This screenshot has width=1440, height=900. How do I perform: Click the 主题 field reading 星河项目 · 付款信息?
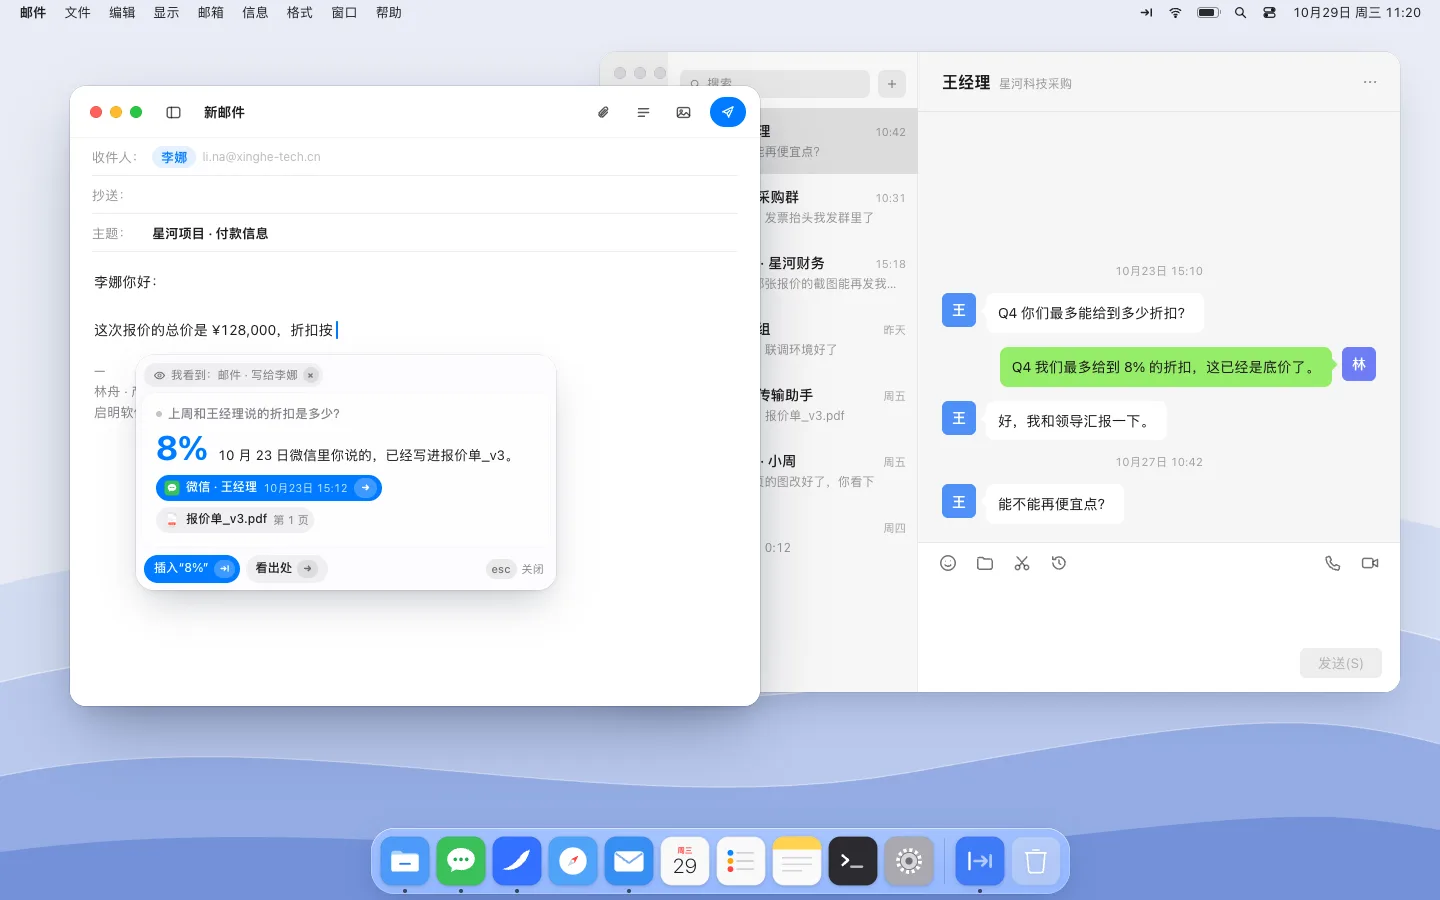tap(415, 233)
